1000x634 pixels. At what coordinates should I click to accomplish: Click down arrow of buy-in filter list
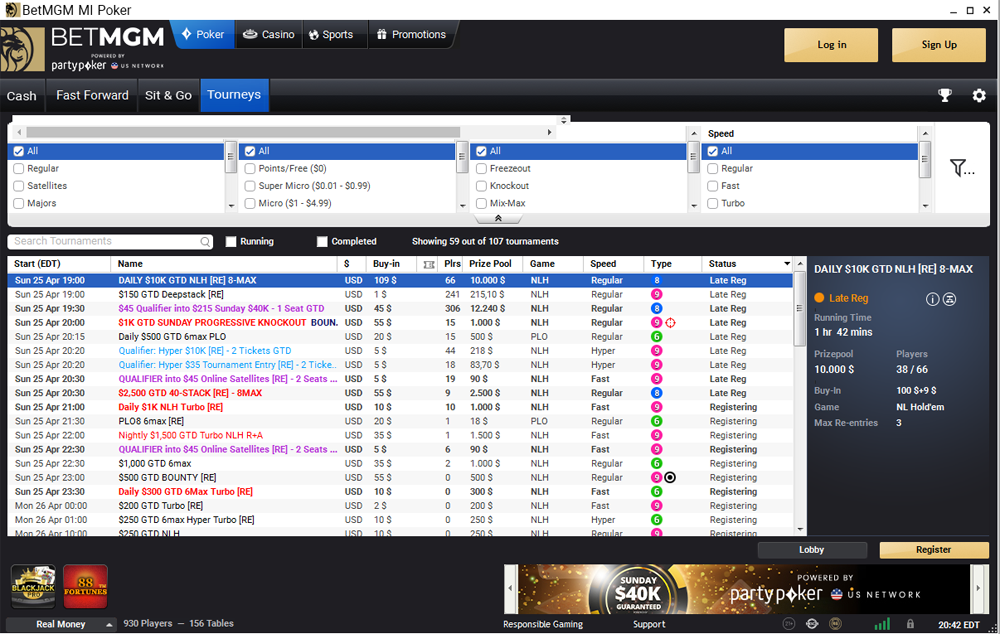(x=463, y=206)
